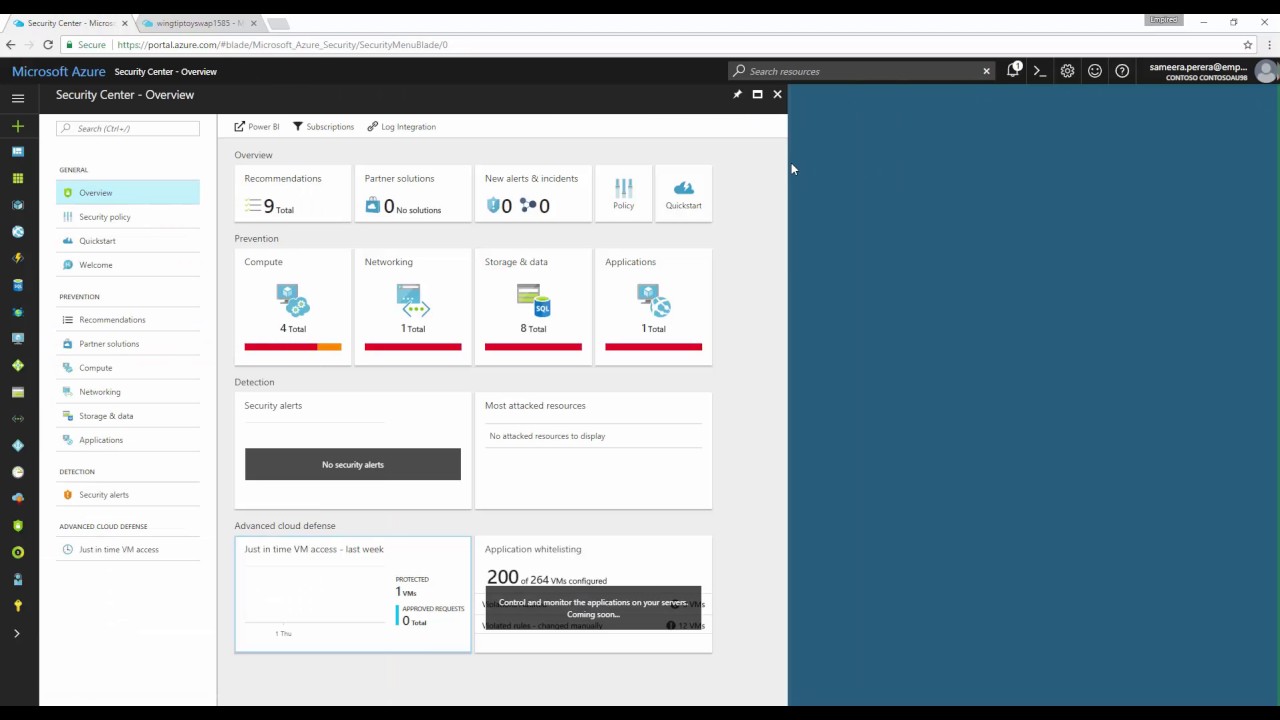This screenshot has width=1280, height=720.
Task: Switch to the wingtiptoyswap1585 browser tab
Action: [198, 23]
